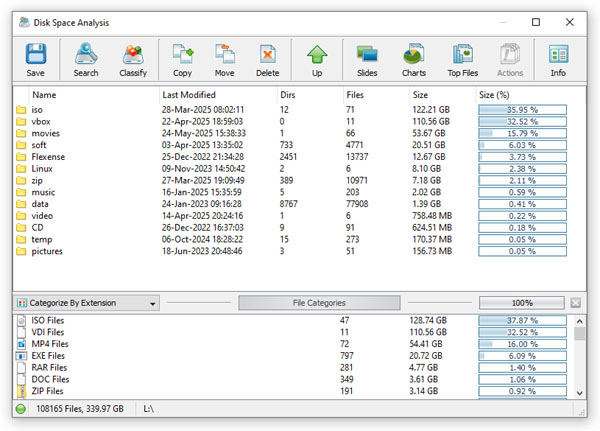Click the categories scrollbar down arrow

point(580,393)
